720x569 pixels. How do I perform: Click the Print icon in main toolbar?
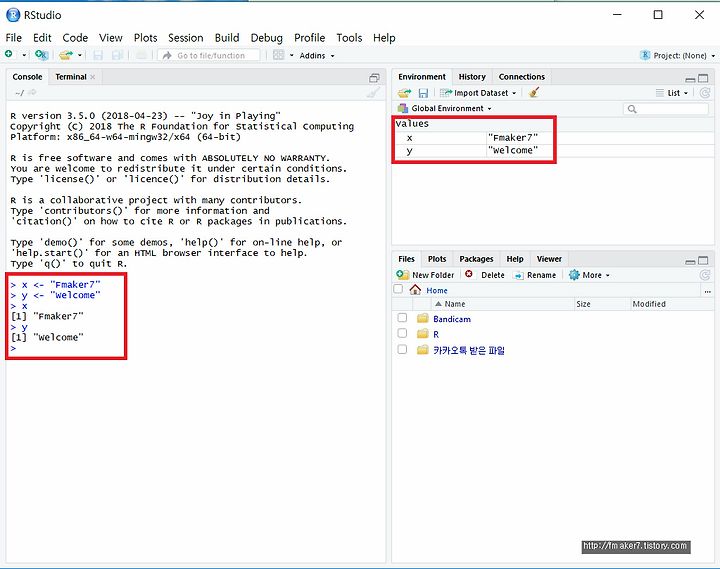[141, 55]
